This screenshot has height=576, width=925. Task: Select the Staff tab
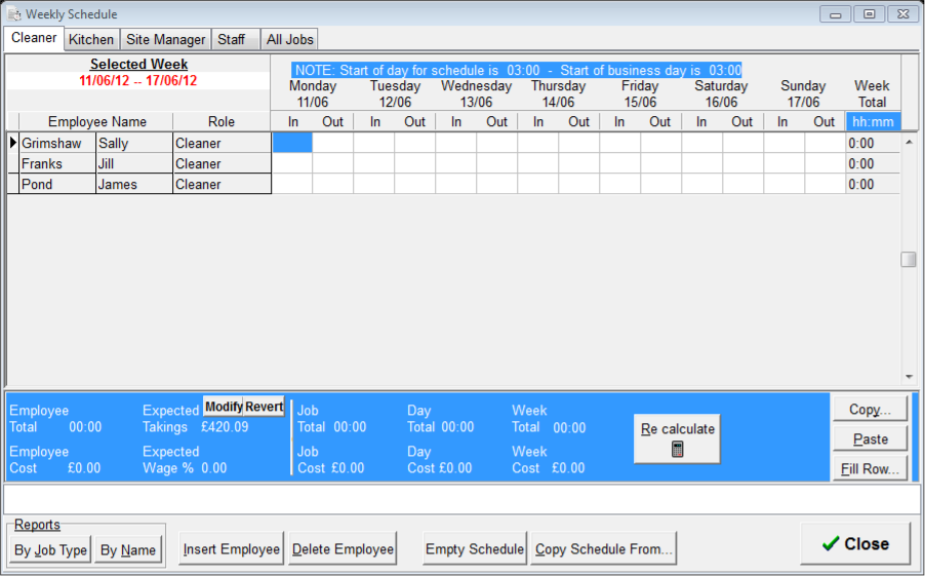point(231,40)
